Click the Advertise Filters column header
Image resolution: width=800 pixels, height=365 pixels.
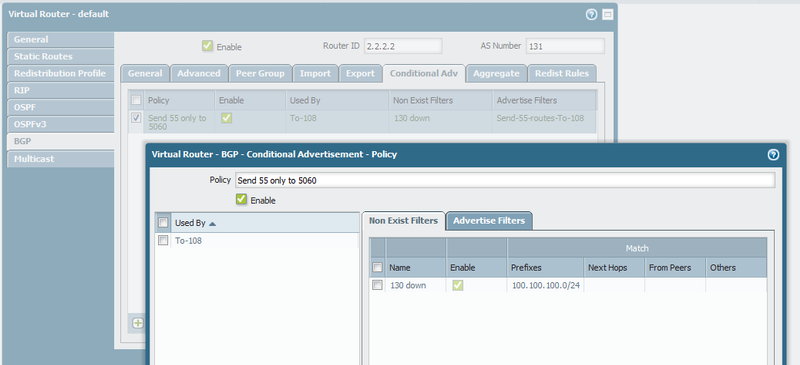[x=544, y=100]
